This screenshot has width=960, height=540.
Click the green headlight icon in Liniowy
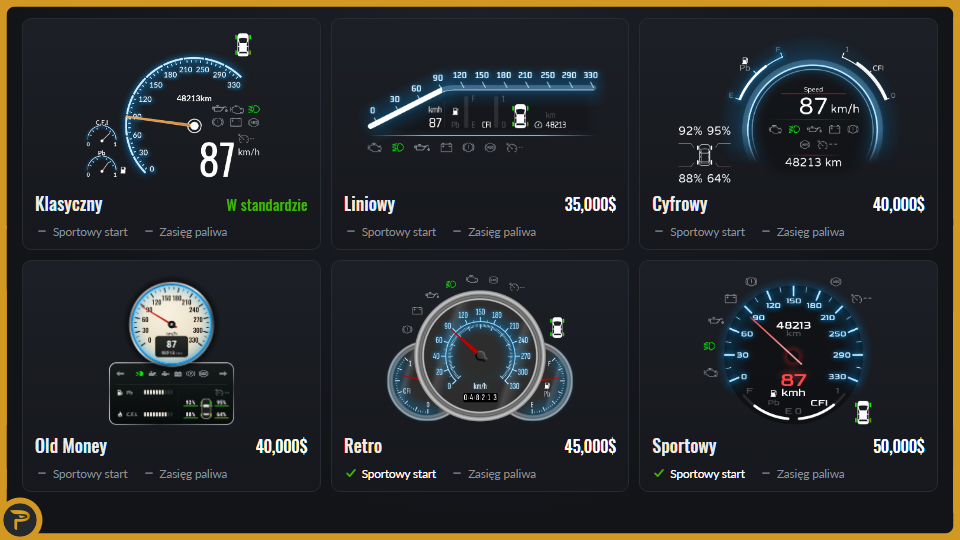(x=397, y=148)
